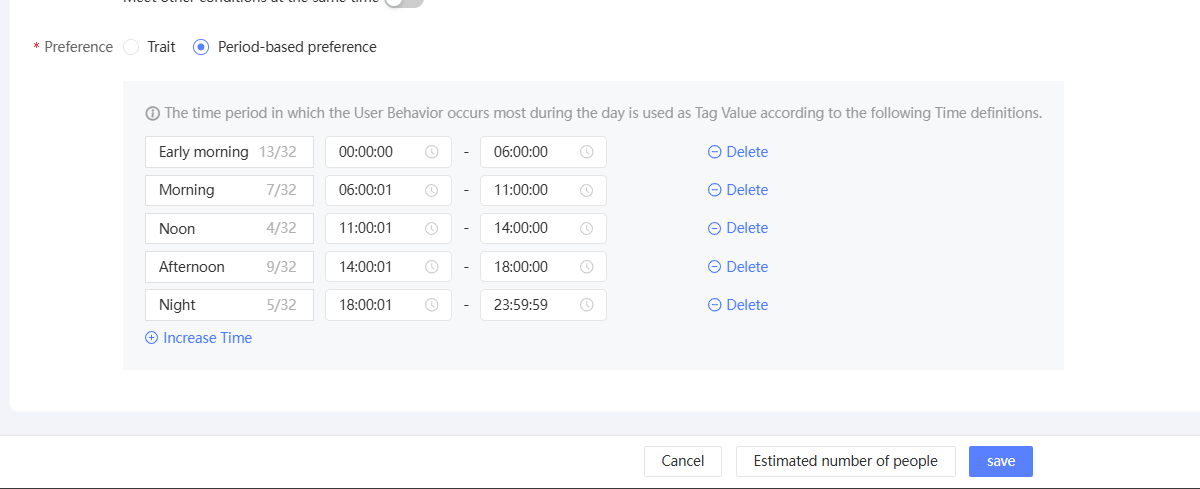
Task: Click the clock icon in 23:59:59 end field
Action: coord(587,305)
